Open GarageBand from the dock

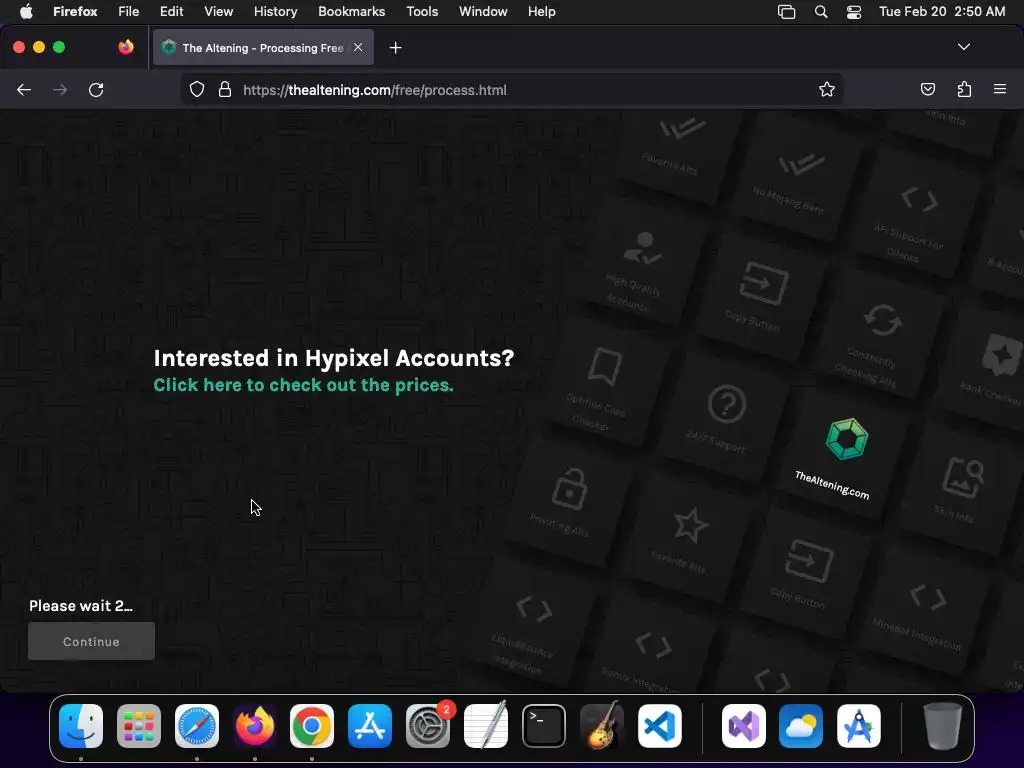601,726
